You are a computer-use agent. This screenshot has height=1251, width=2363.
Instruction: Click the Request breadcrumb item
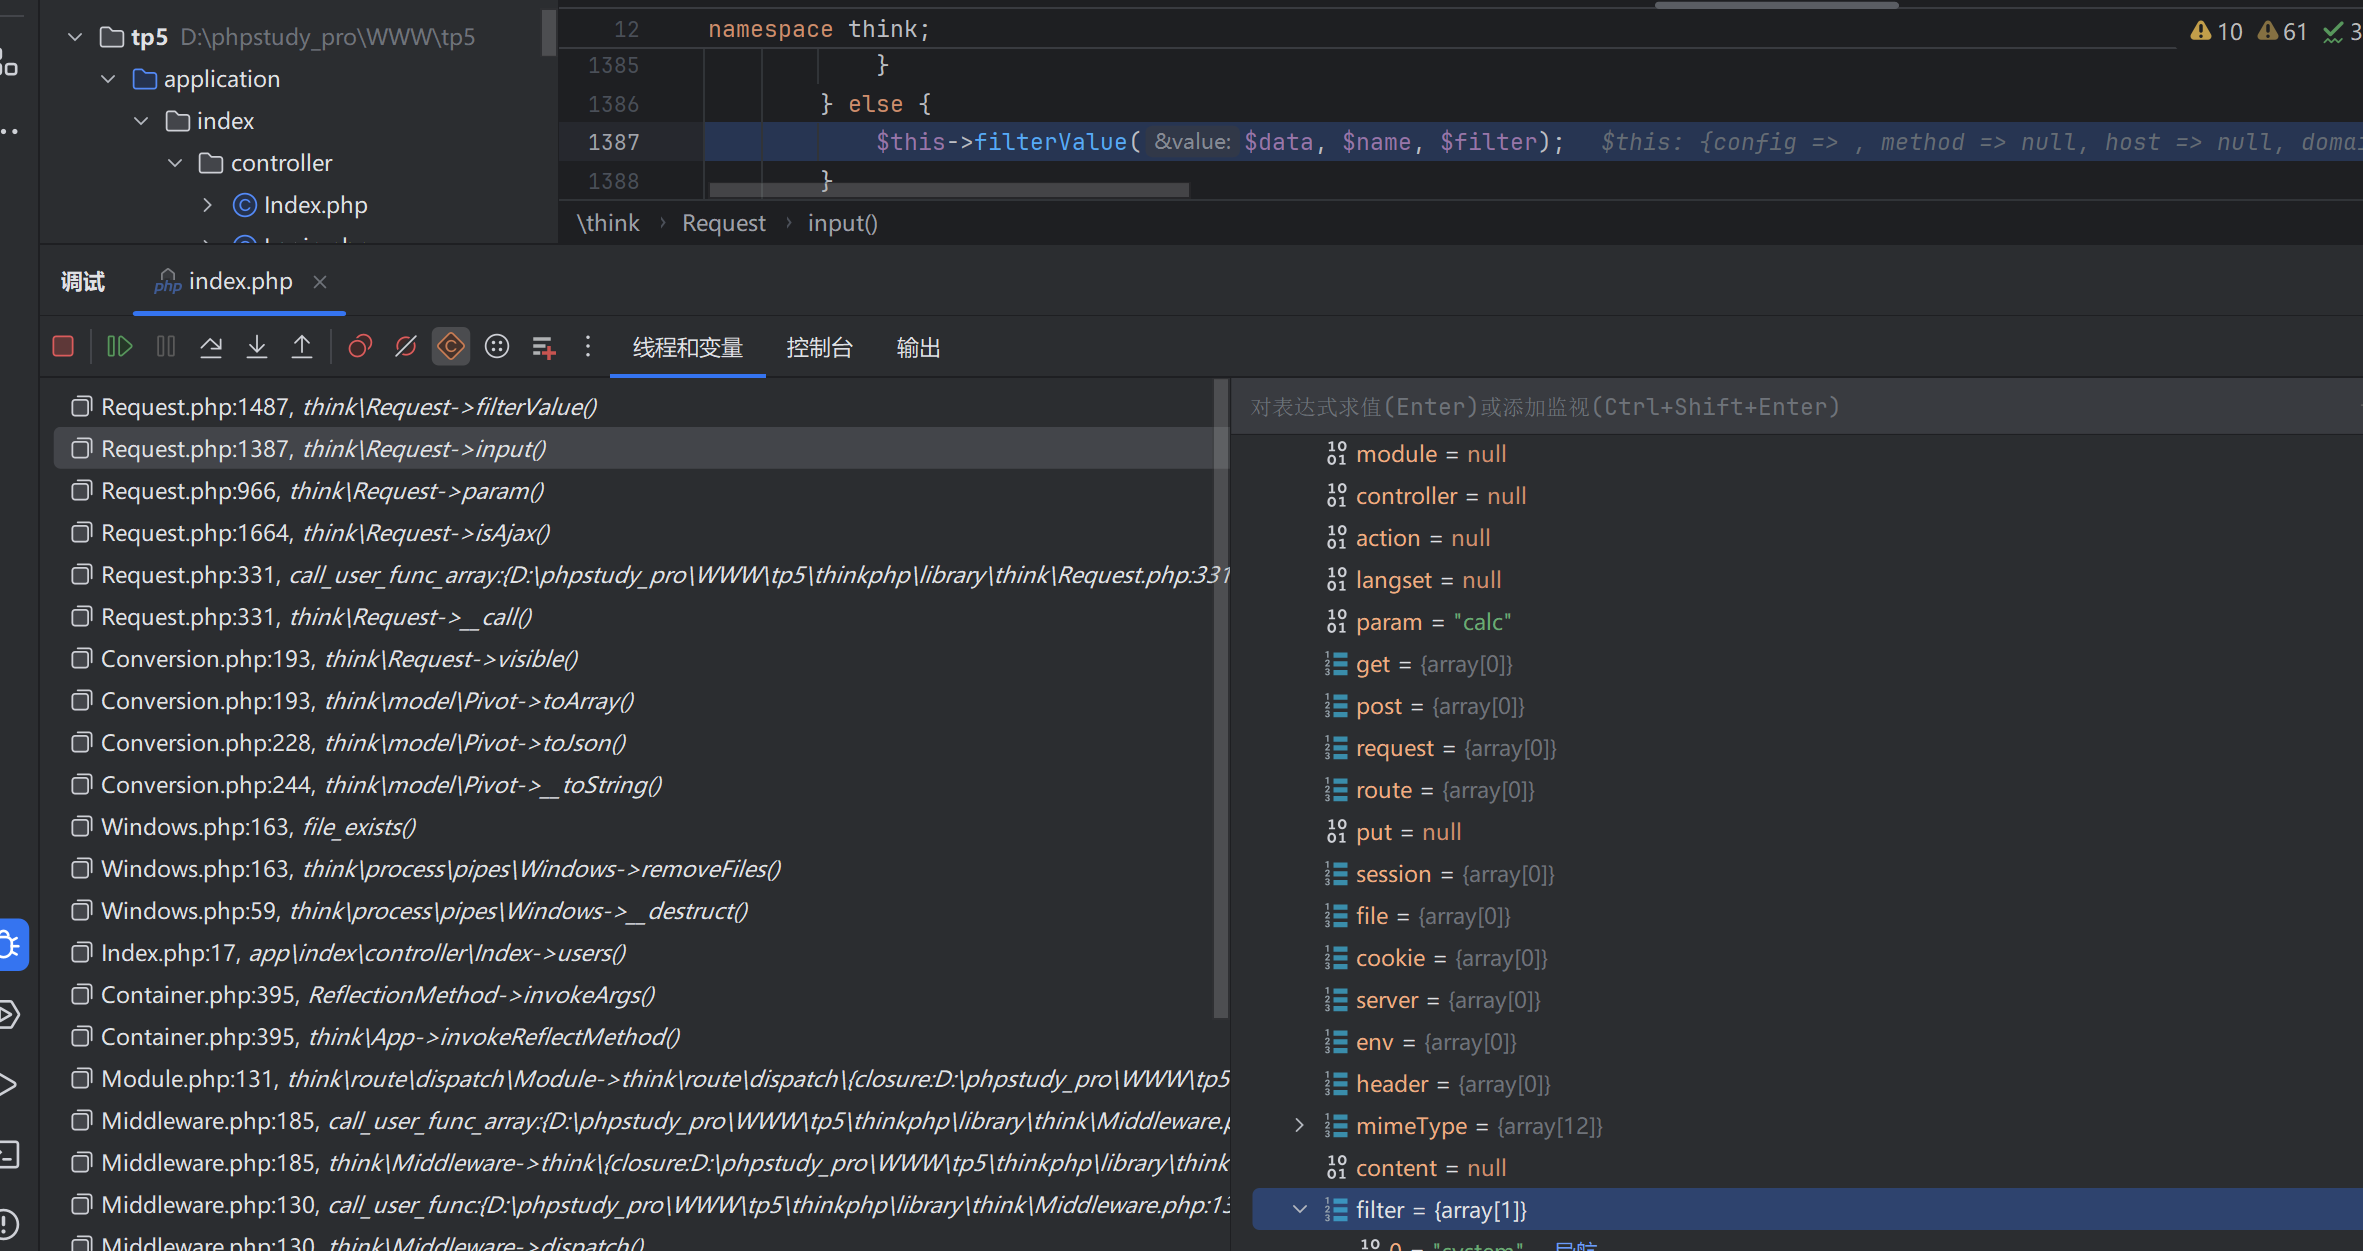(723, 223)
